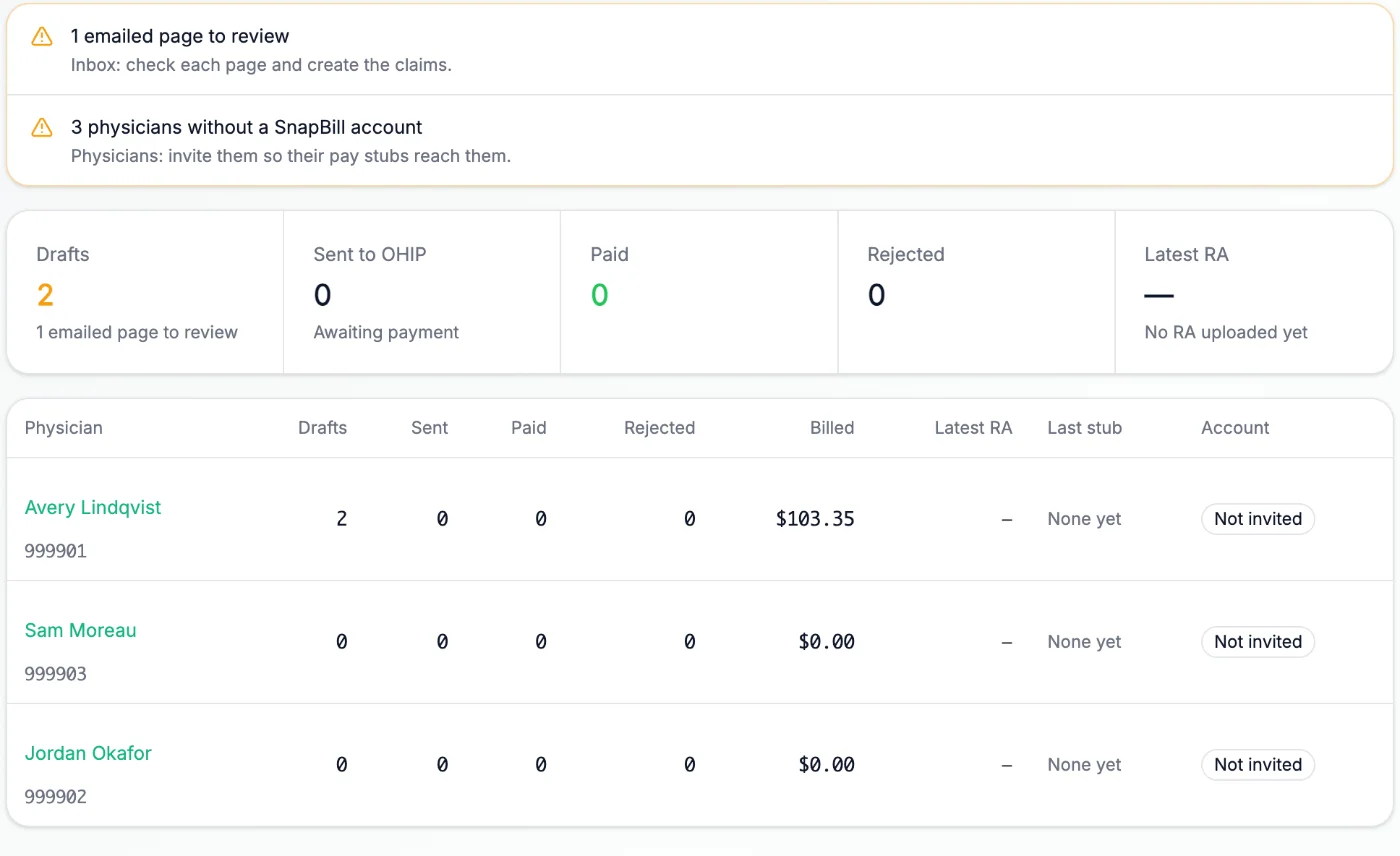Open Sam Moreau physician link

coord(80,630)
